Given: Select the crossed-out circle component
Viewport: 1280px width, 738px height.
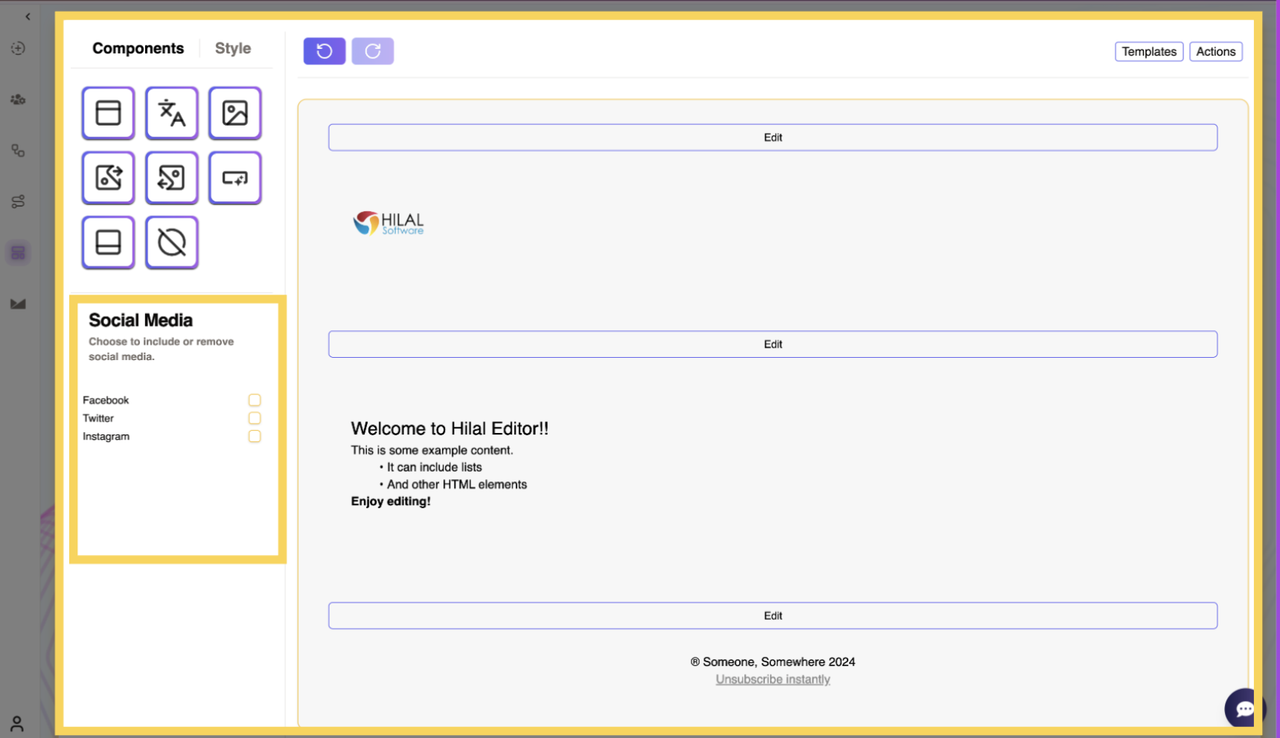Looking at the screenshot, I should (x=172, y=242).
